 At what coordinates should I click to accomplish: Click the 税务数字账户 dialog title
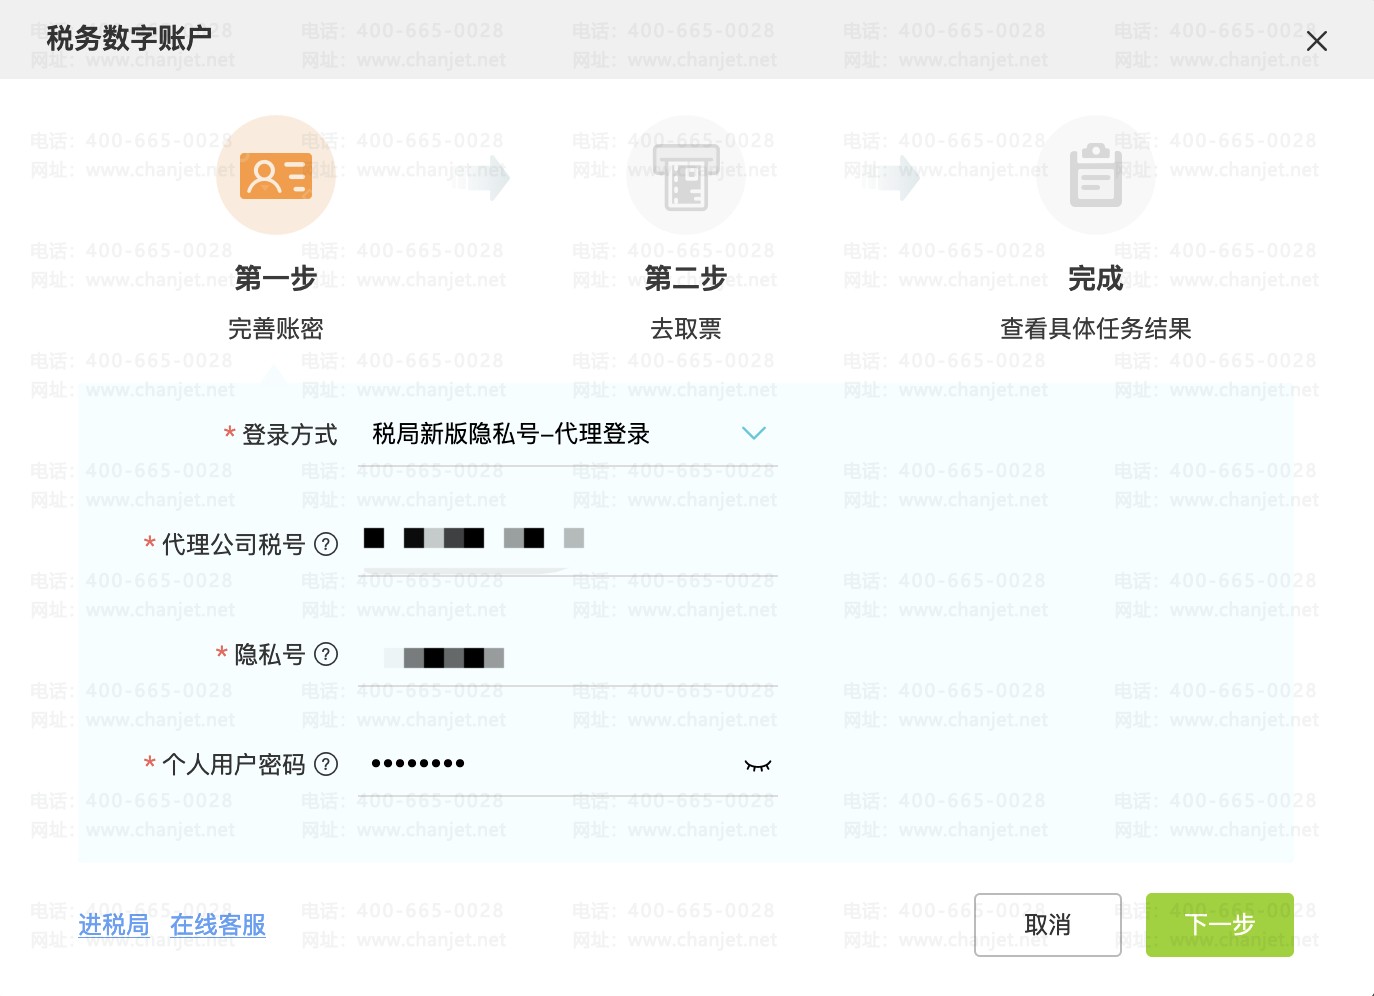tap(129, 38)
